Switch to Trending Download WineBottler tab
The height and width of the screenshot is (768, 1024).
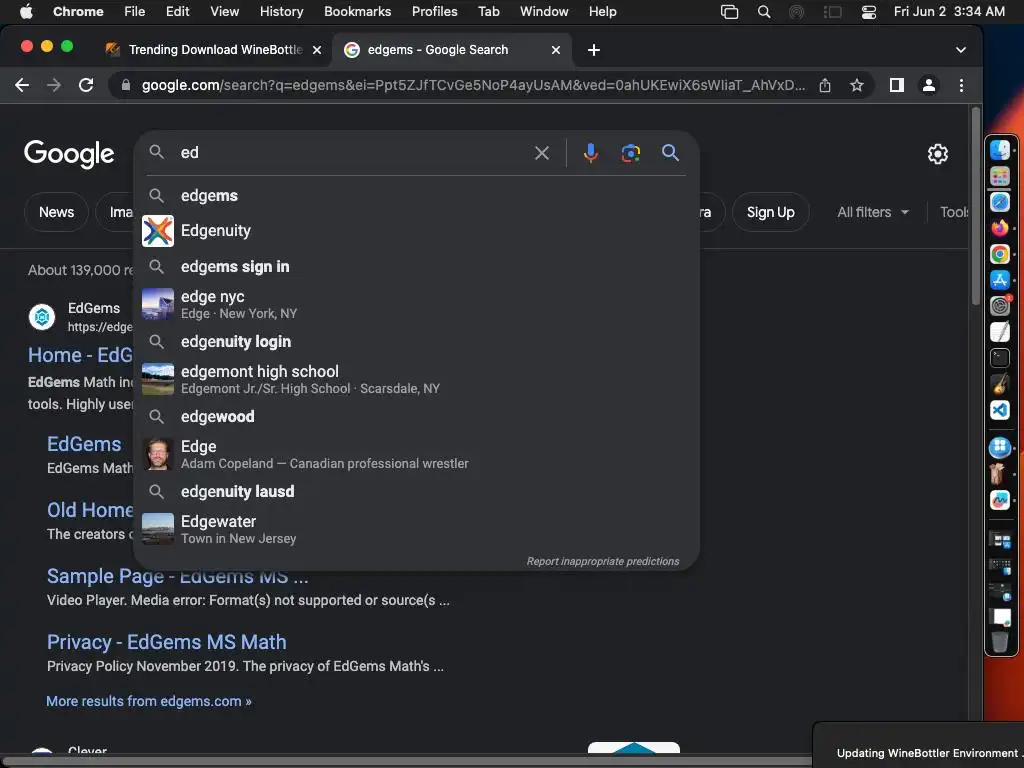[214, 50]
